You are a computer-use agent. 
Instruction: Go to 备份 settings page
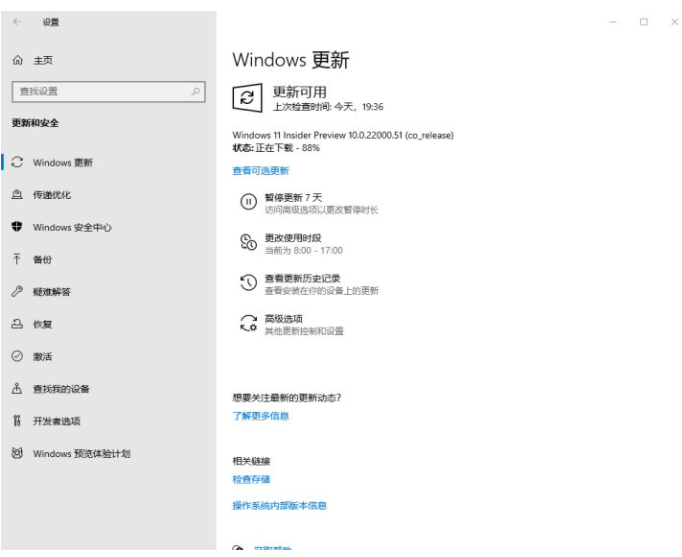[42, 259]
